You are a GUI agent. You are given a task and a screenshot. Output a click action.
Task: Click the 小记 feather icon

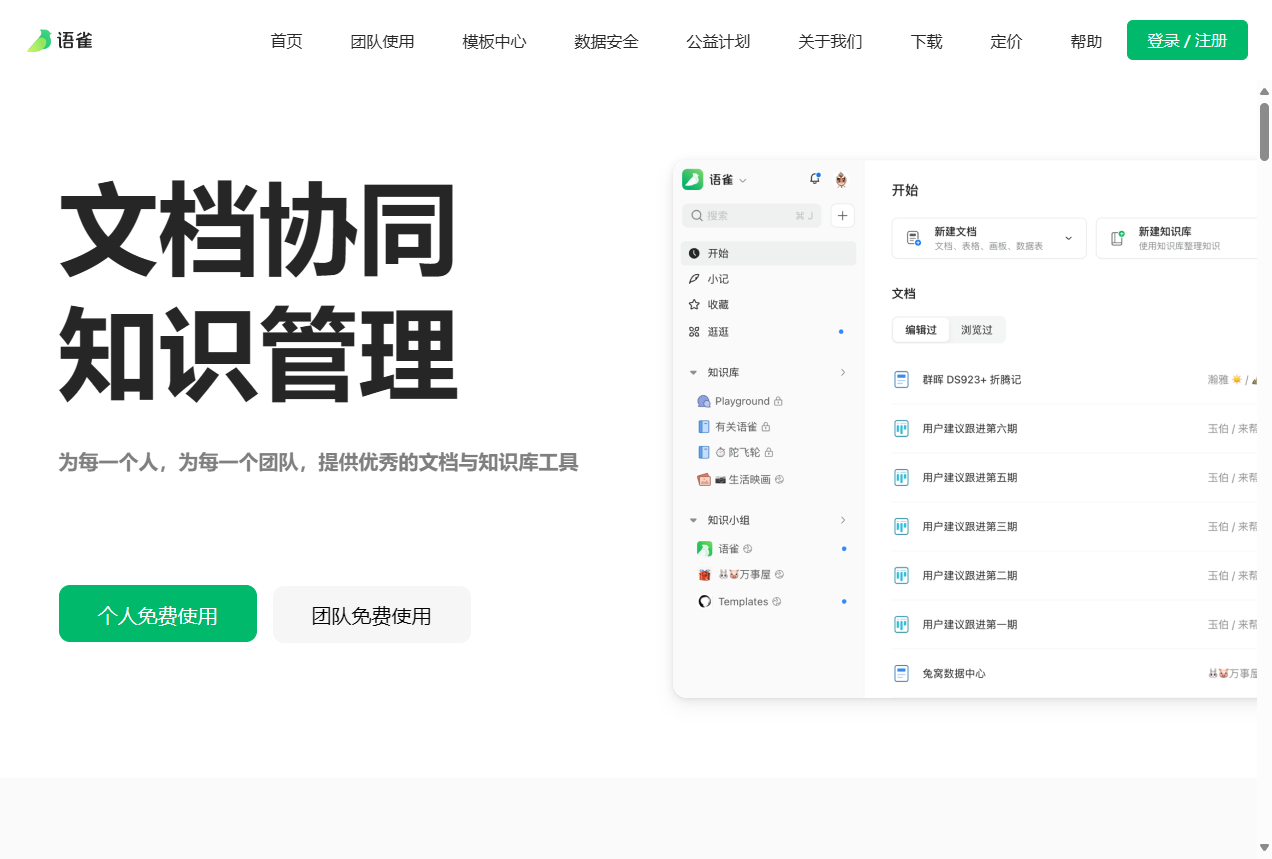694,279
